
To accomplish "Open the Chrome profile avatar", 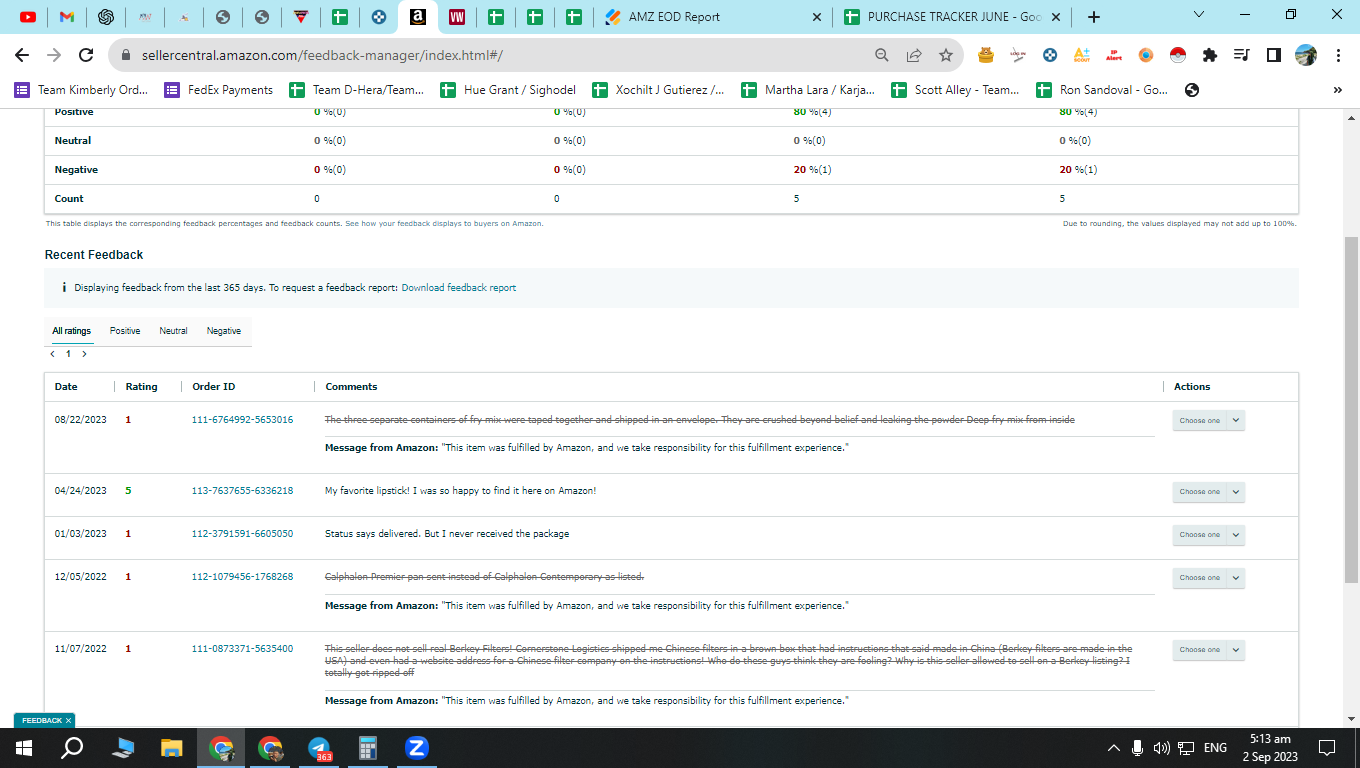I will (x=1305, y=55).
